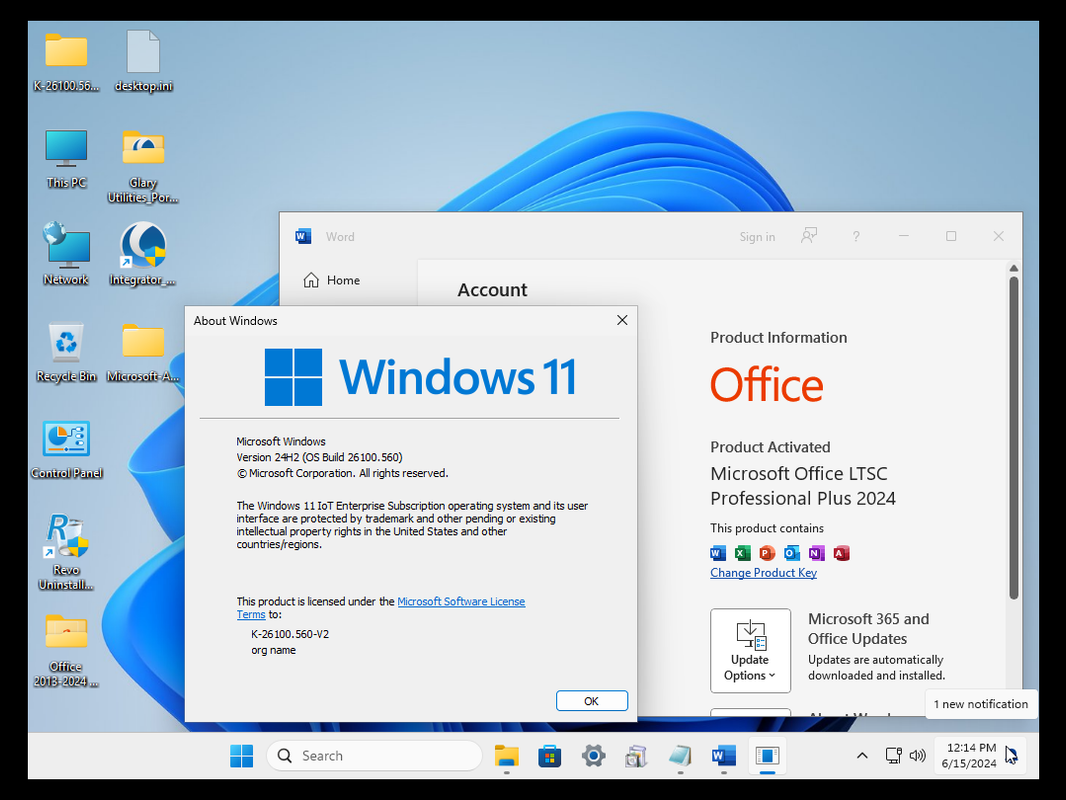1066x800 pixels.
Task: Open Microsoft Software License Terms link
Action: [461, 602]
